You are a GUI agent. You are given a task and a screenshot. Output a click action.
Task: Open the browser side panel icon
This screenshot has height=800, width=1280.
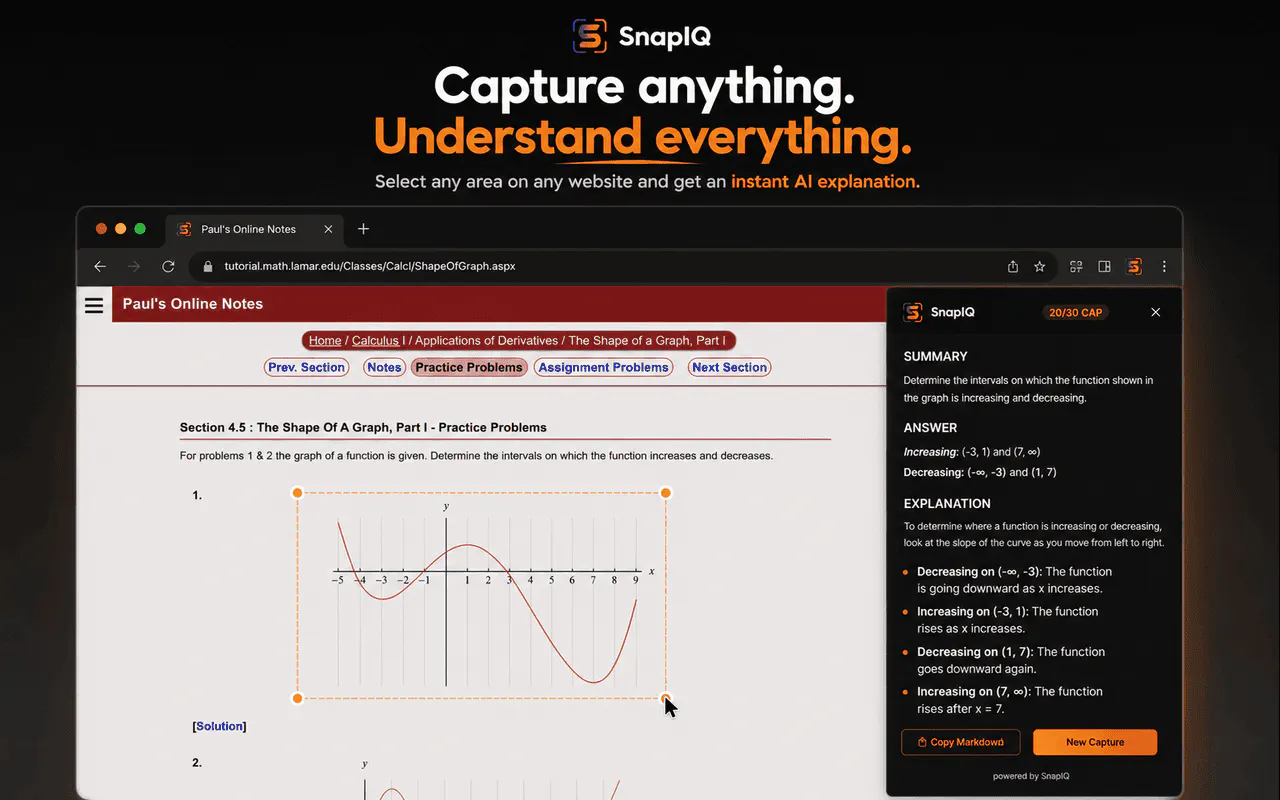(1105, 267)
